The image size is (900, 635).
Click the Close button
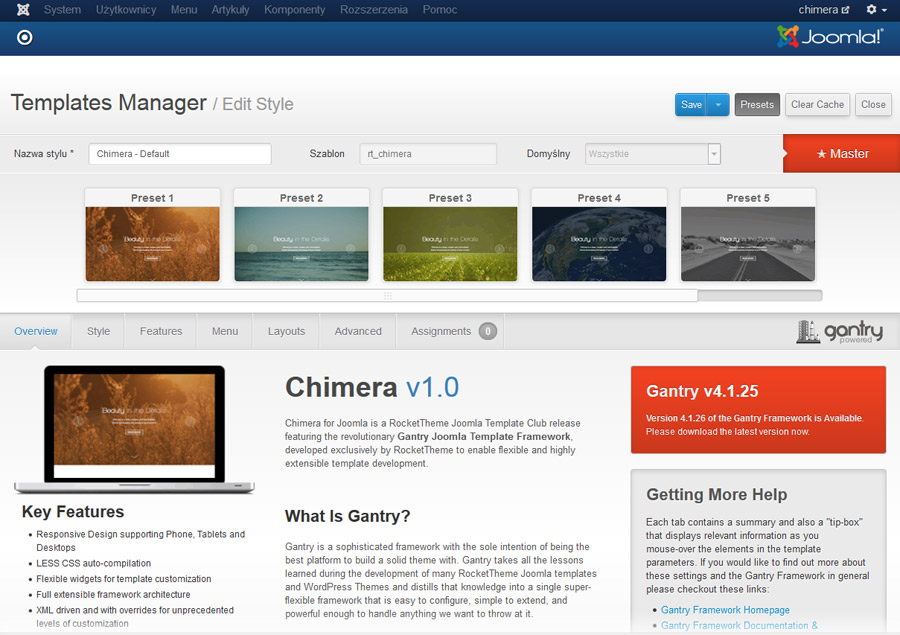873,104
